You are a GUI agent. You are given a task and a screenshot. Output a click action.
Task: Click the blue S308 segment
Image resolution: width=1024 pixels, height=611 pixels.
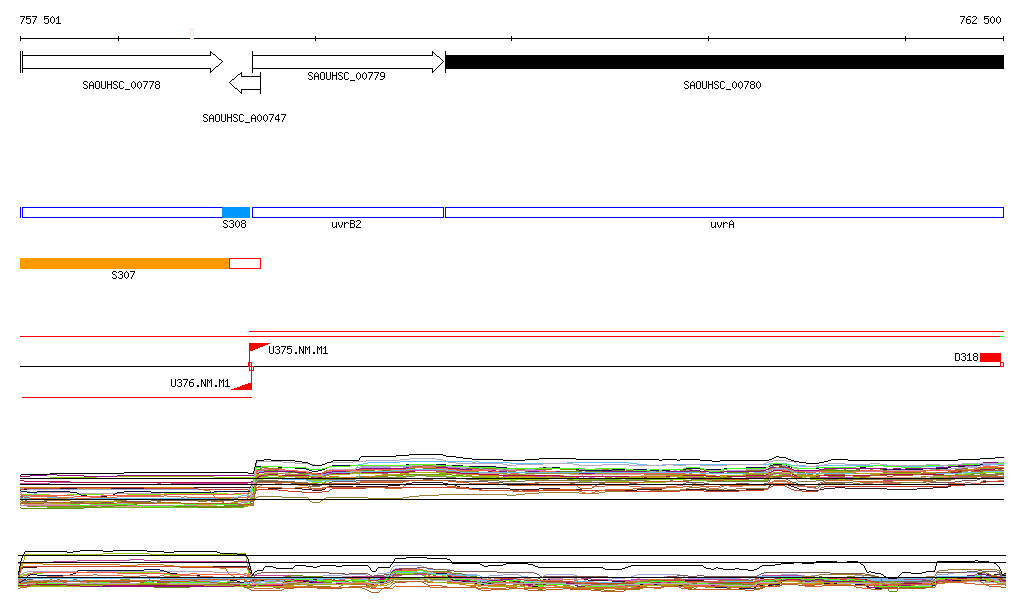tap(235, 212)
